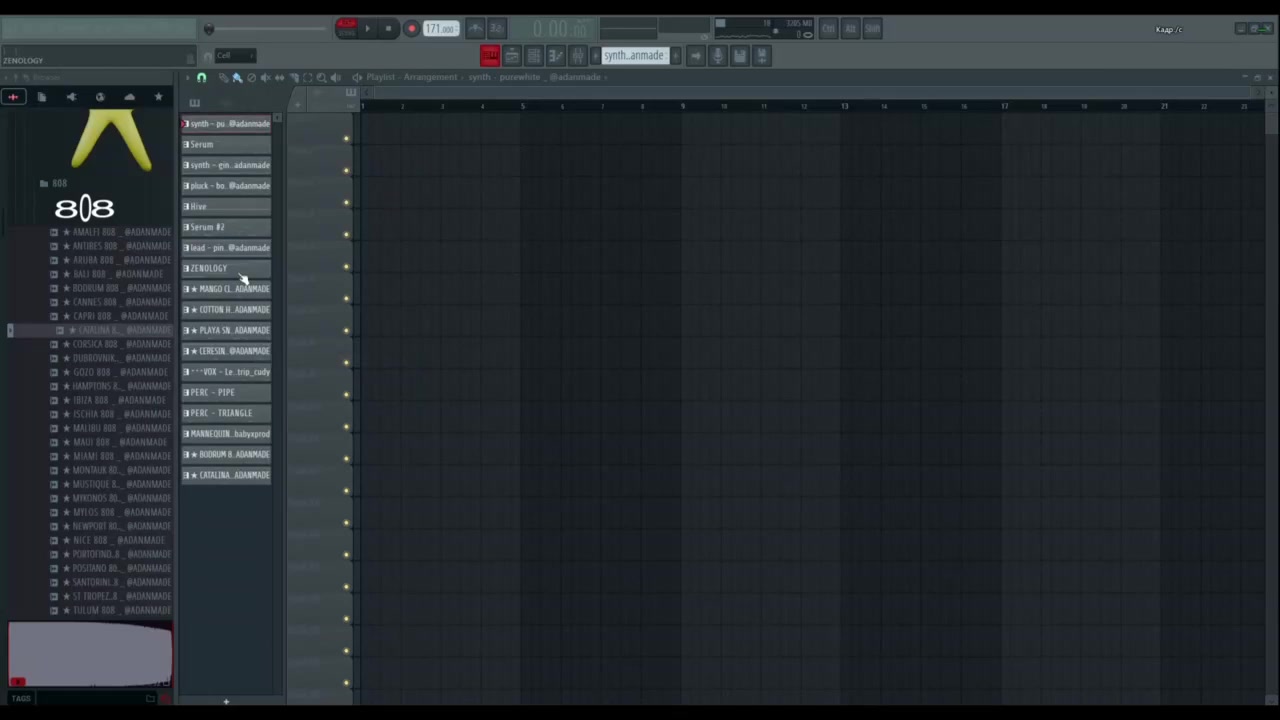Click the tempo 171 field
Screen dimensions: 1280x720
click(440, 29)
